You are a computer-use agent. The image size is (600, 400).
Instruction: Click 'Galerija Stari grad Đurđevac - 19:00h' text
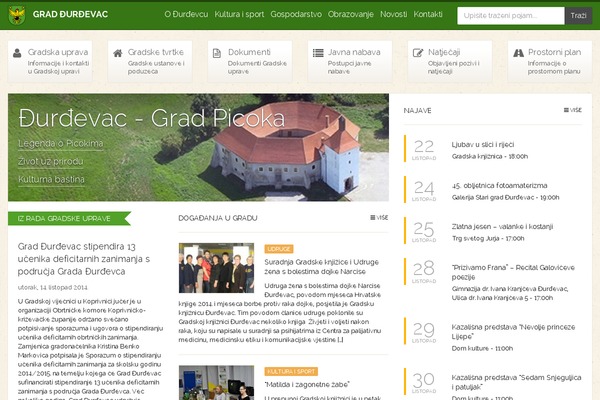(505, 198)
